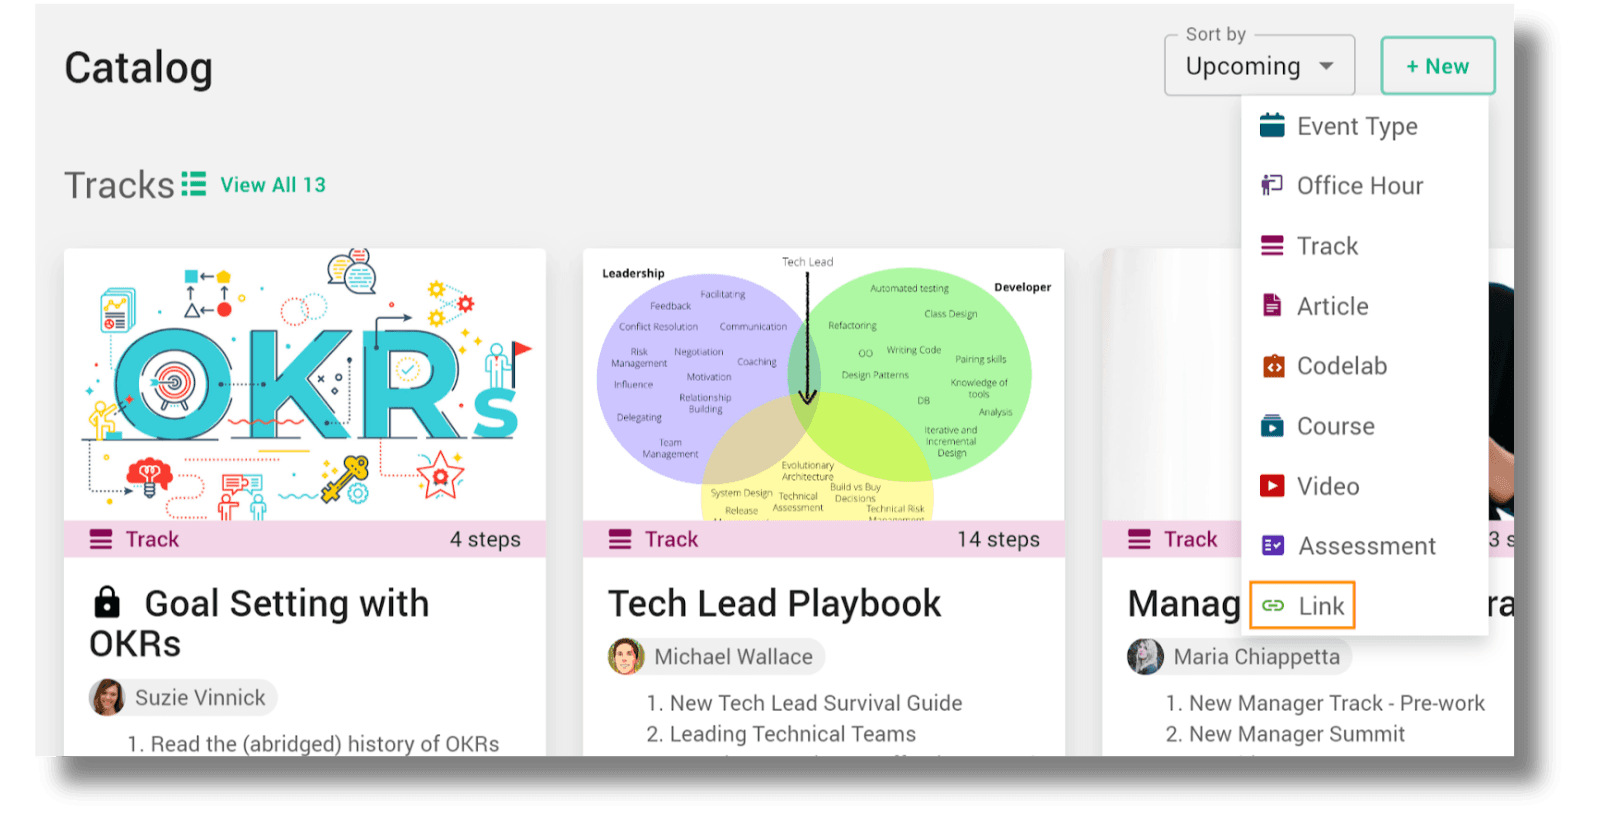
Task: Click the Course icon
Action: 1272,426
